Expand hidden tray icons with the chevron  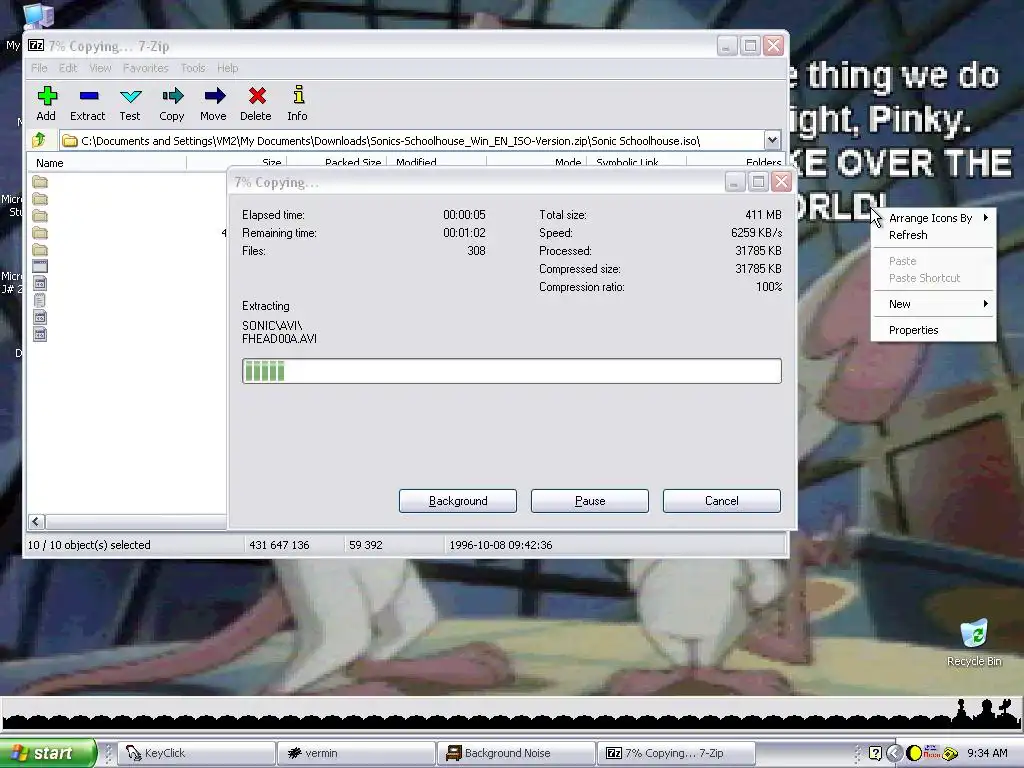(895, 753)
